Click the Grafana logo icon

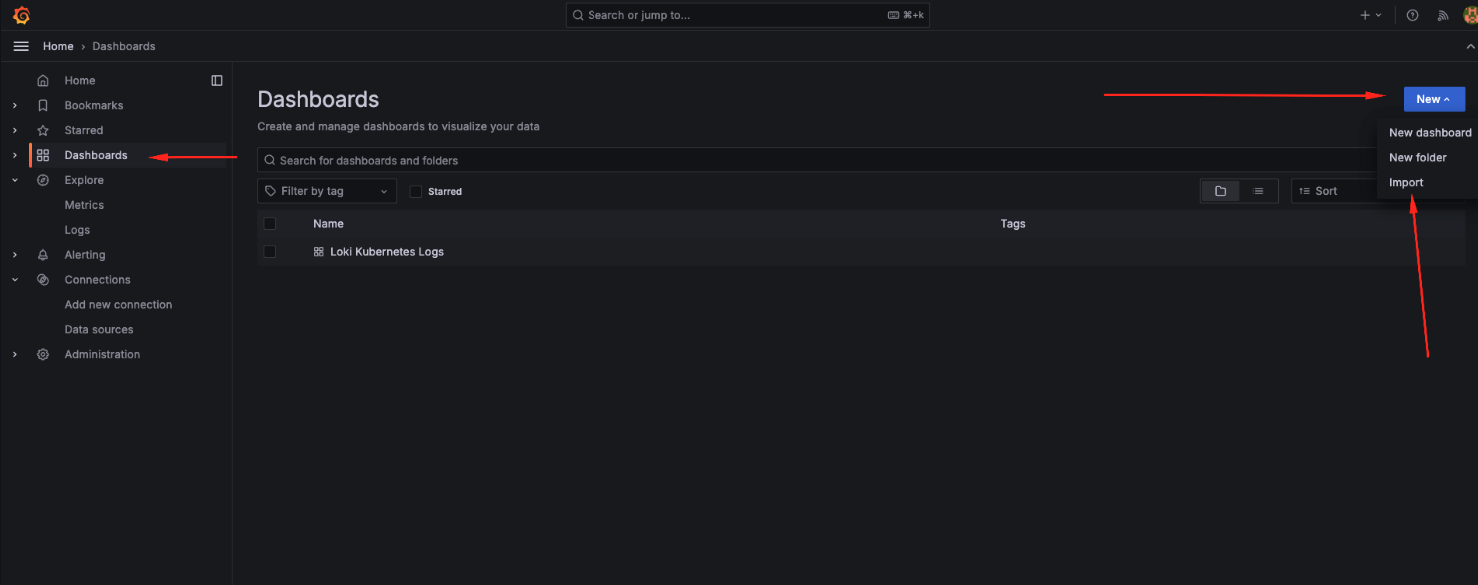pos(21,15)
